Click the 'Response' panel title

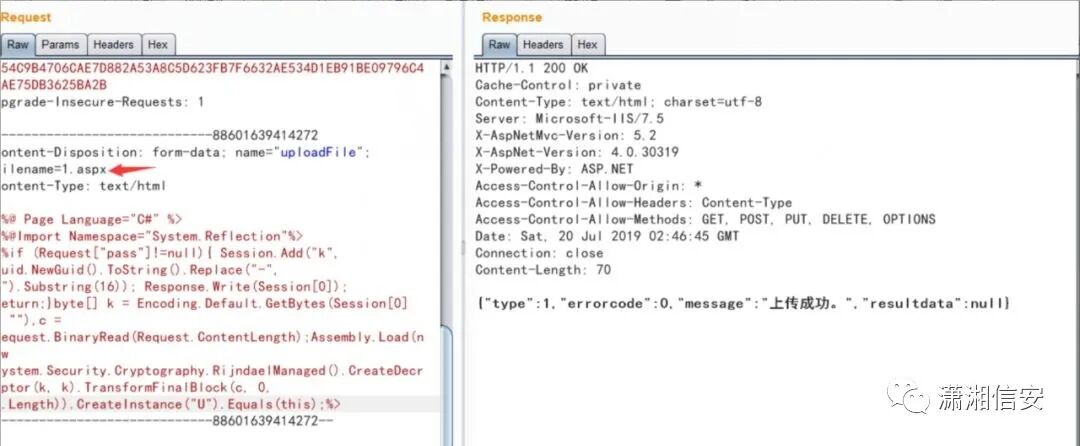tap(512, 17)
